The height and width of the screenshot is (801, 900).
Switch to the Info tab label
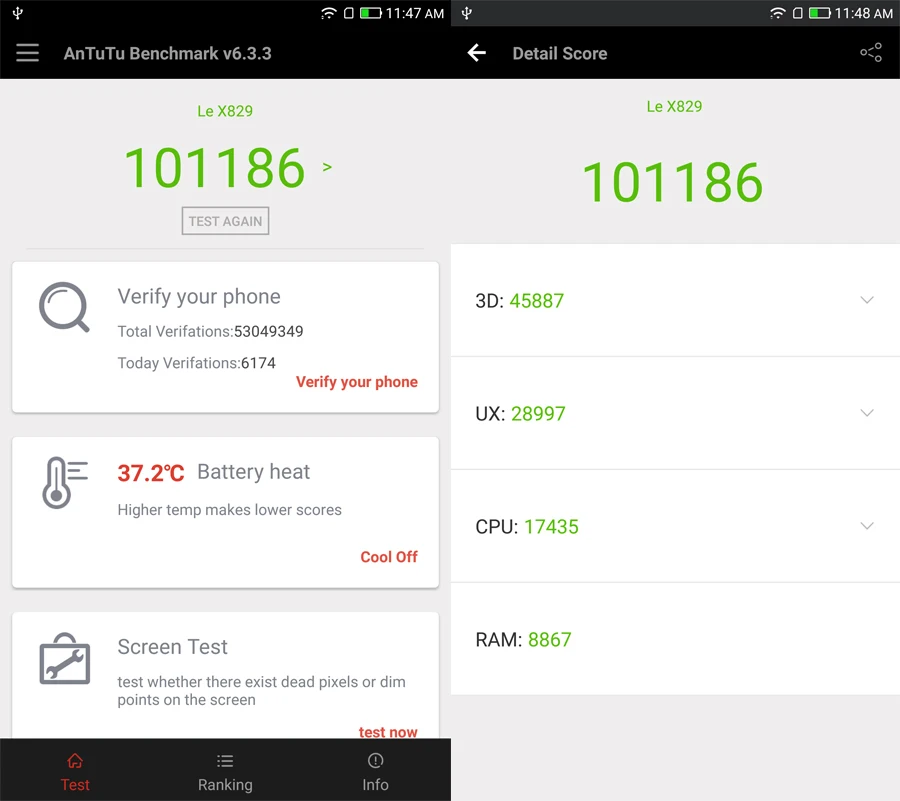[x=375, y=784]
